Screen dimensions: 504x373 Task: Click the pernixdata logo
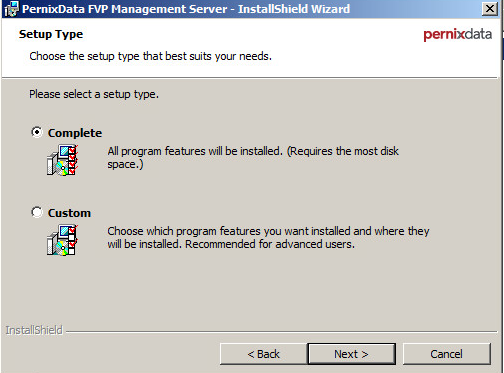(x=457, y=34)
